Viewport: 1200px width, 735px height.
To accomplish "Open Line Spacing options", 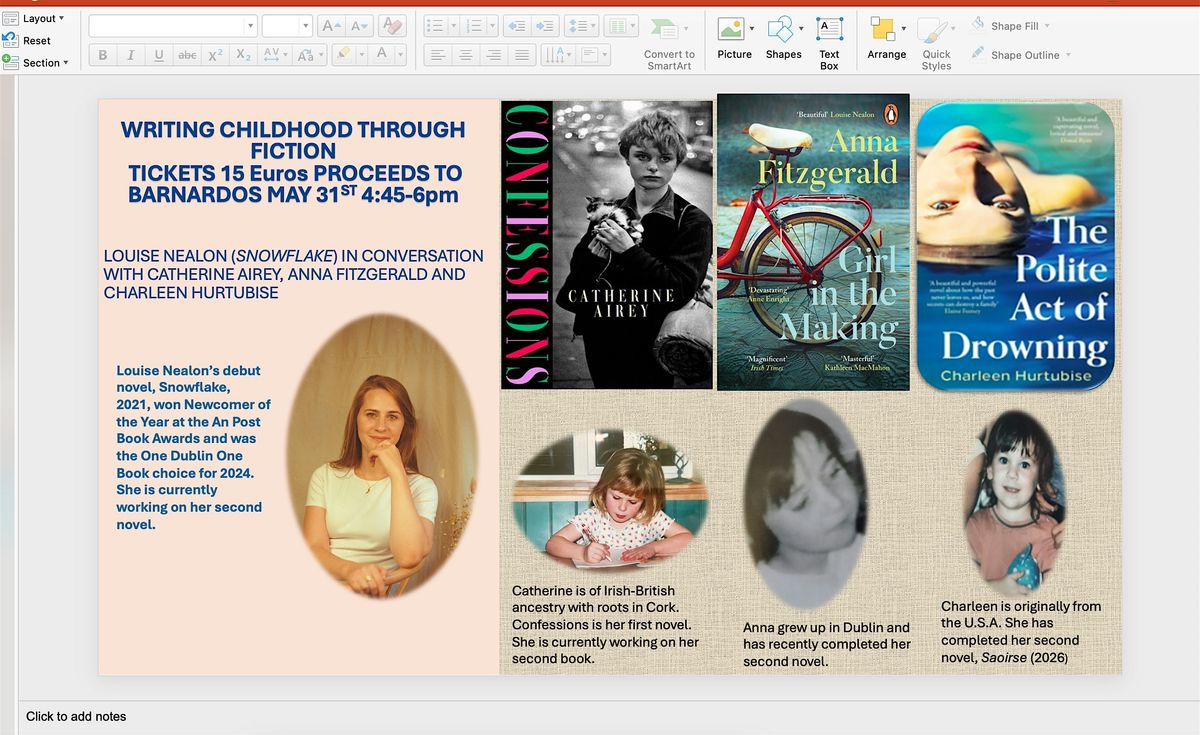I will (581, 26).
